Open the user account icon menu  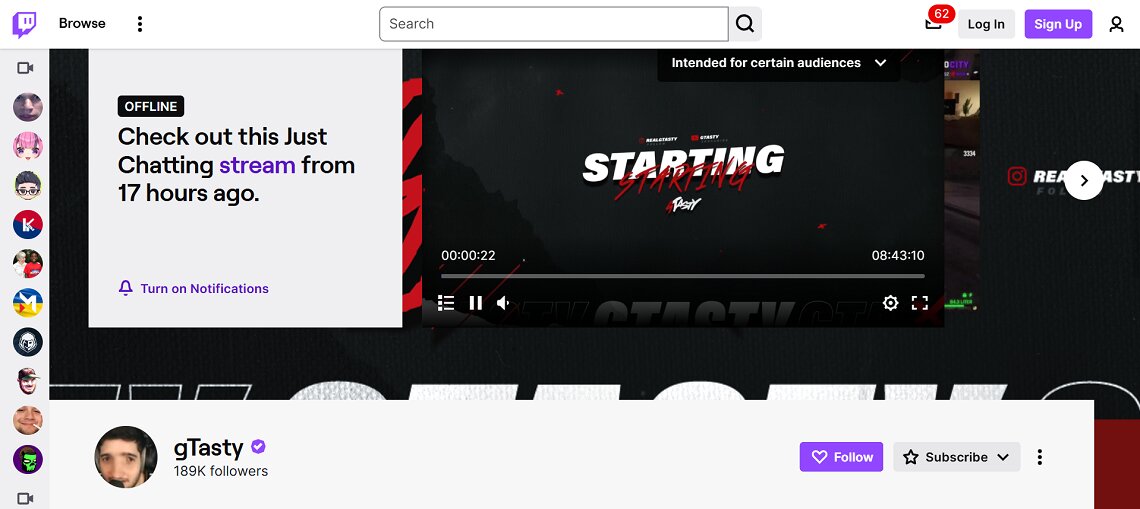point(1116,24)
